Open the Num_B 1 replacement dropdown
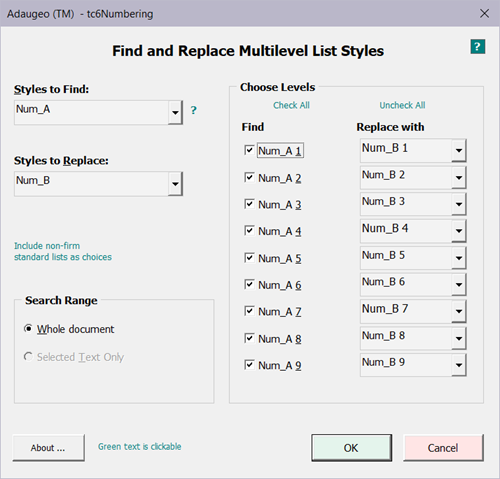The width and height of the screenshot is (500, 479). coord(459,150)
